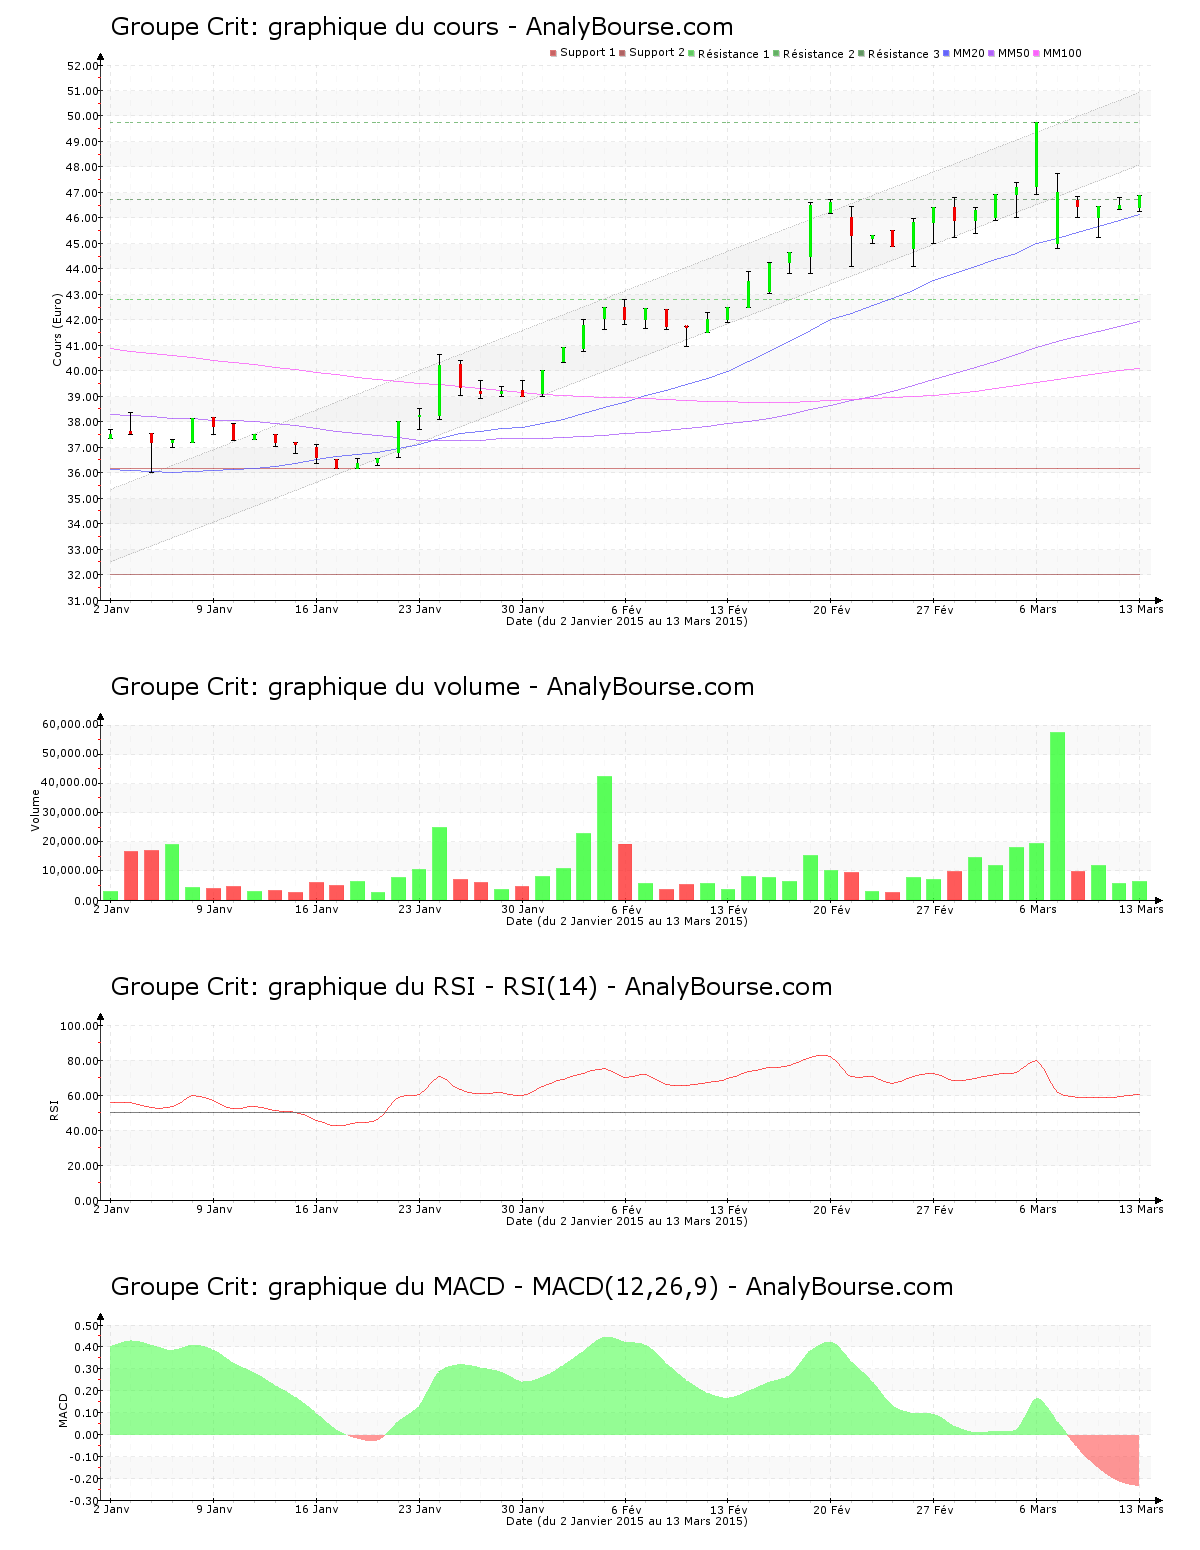Click '6 Fév' date on the RSI chart
The image size is (1200, 1550).
pyautogui.click(x=626, y=1209)
